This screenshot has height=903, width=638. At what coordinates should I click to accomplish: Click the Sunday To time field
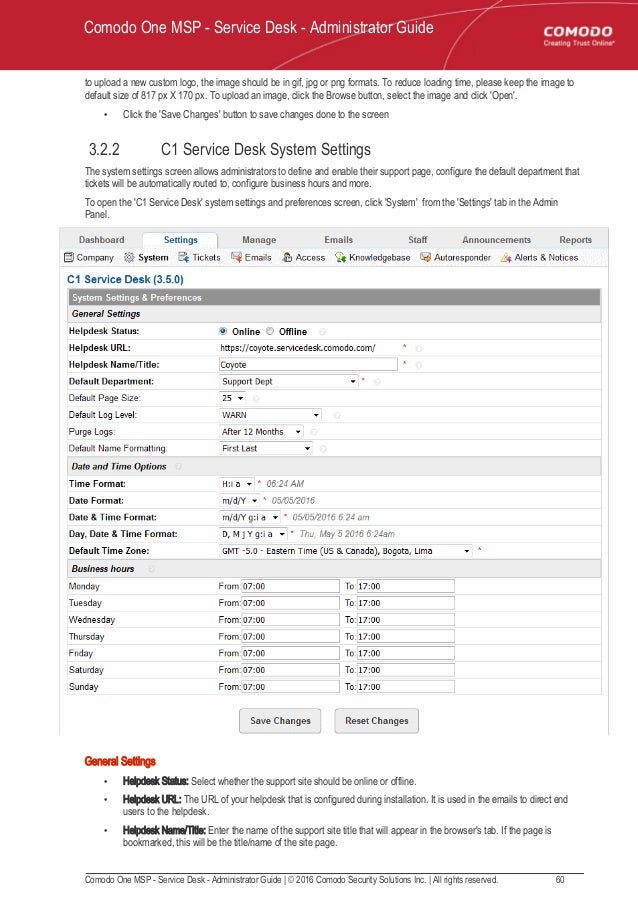(x=405, y=686)
